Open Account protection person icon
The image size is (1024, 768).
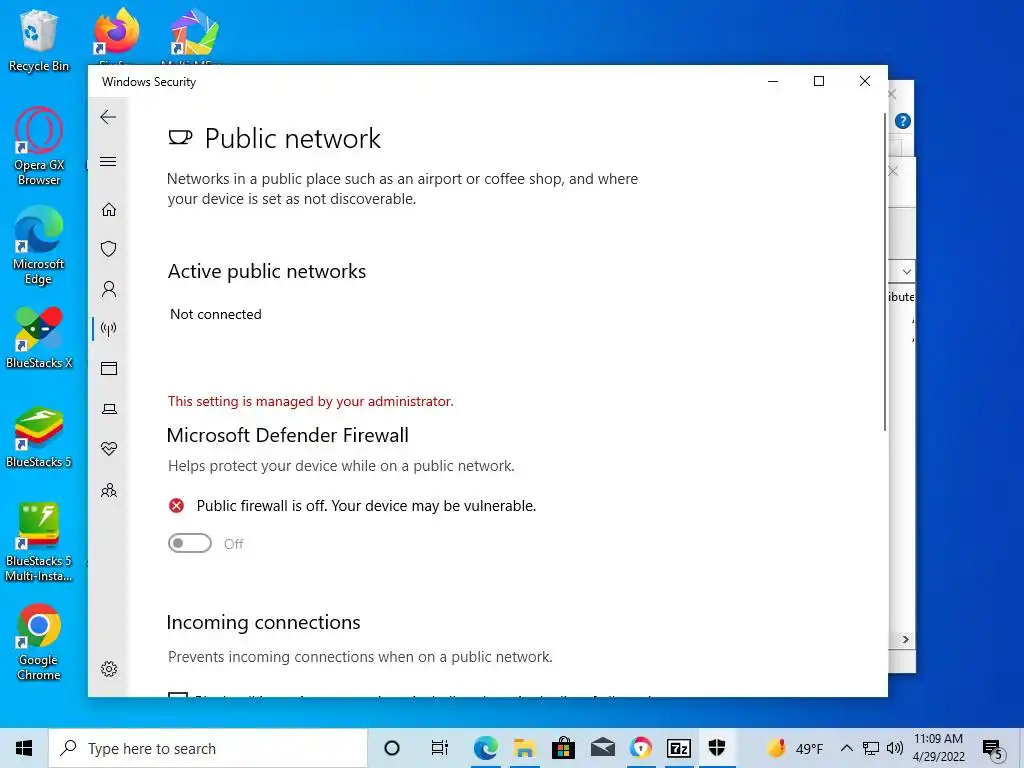(x=109, y=289)
